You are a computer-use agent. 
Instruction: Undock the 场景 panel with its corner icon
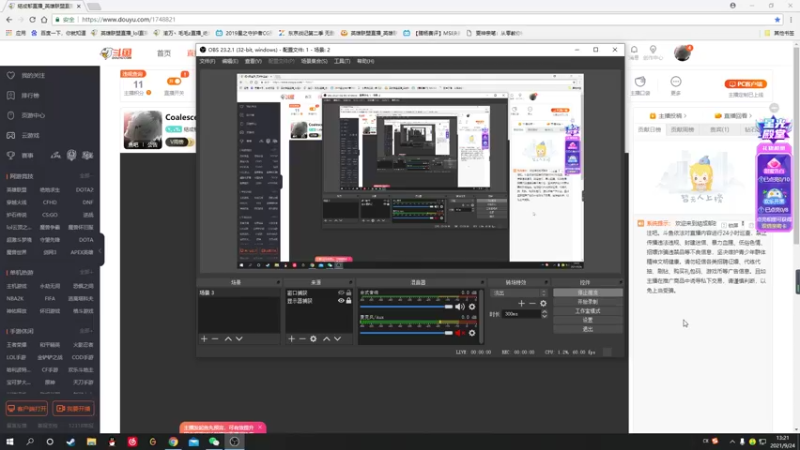tap(278, 282)
